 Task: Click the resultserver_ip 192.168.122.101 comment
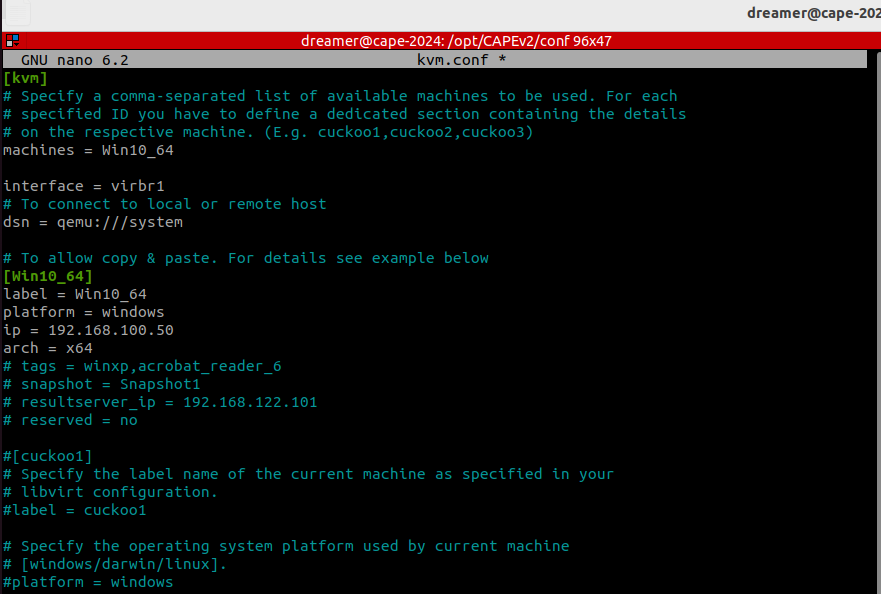tap(160, 402)
